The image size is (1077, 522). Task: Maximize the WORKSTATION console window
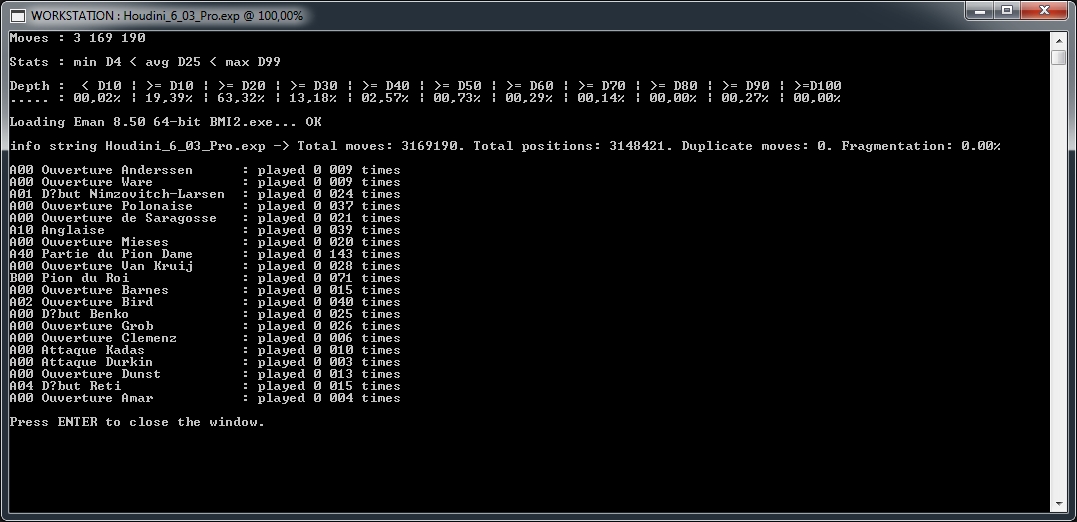[x=1007, y=10]
